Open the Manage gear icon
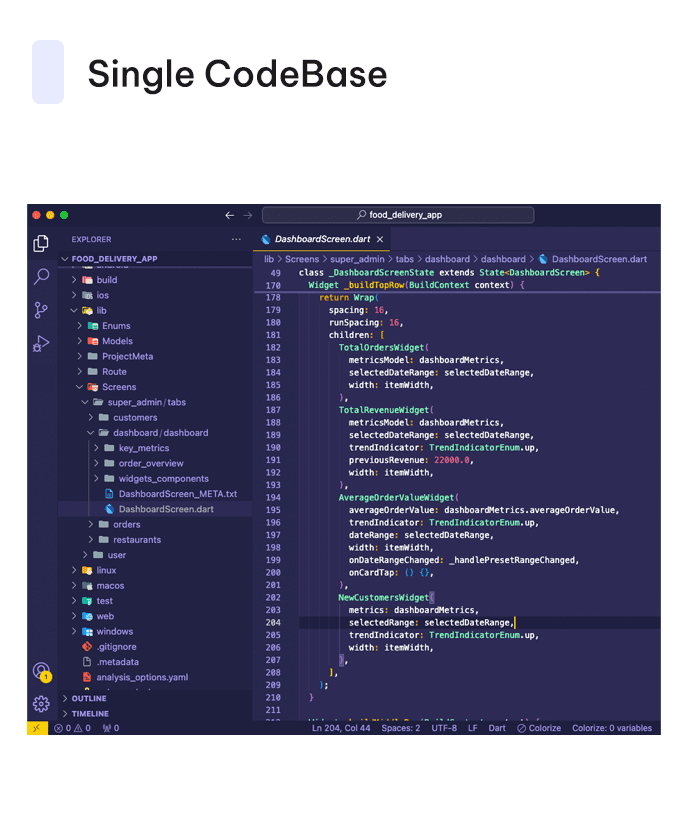This screenshot has width=686, height=832. [41, 703]
